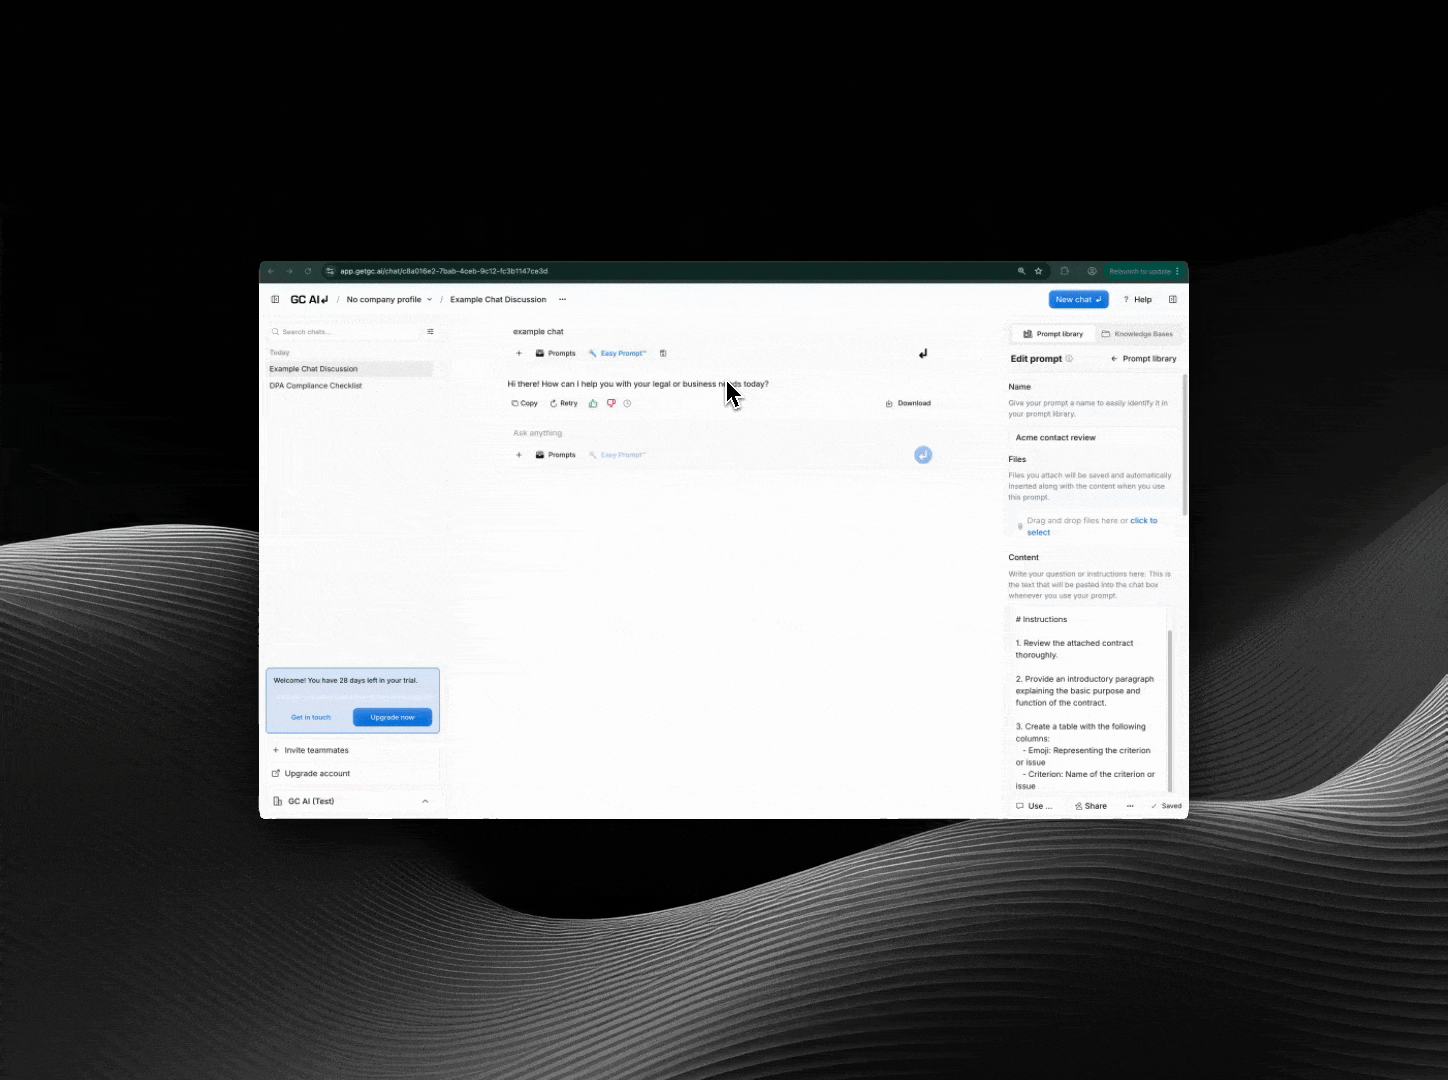Open the browser profile icon
Screen dimensions: 1448x1080
(1092, 271)
